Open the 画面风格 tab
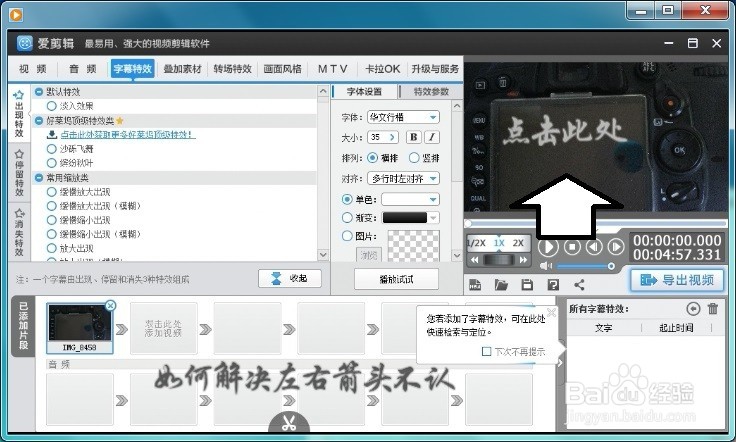Image resolution: width=736 pixels, height=442 pixels. coord(282,69)
